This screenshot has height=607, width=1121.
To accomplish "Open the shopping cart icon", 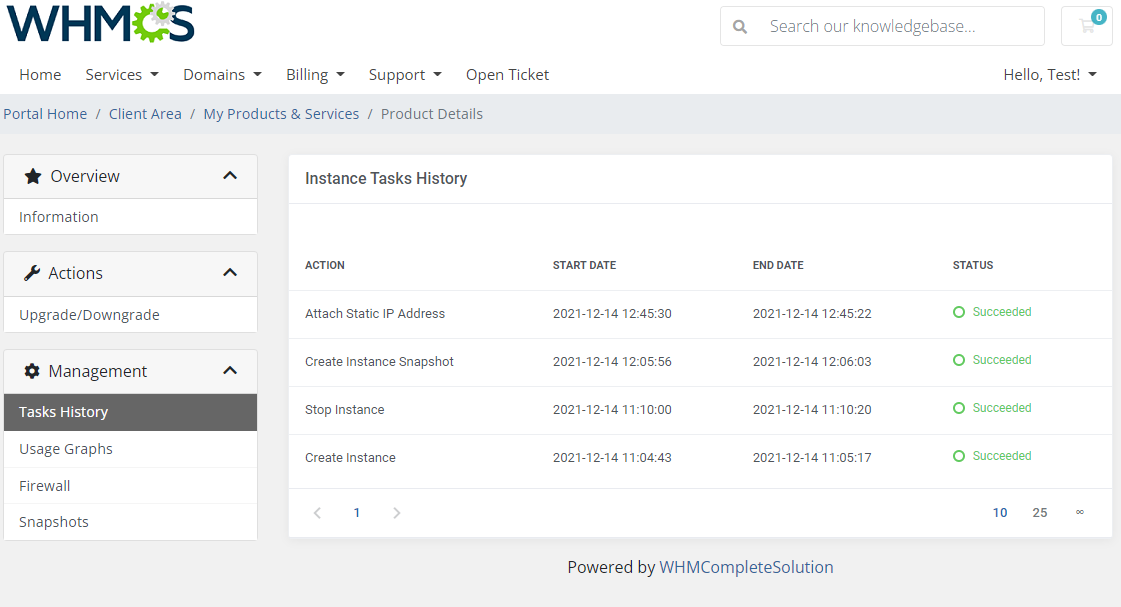I will click(x=1087, y=26).
